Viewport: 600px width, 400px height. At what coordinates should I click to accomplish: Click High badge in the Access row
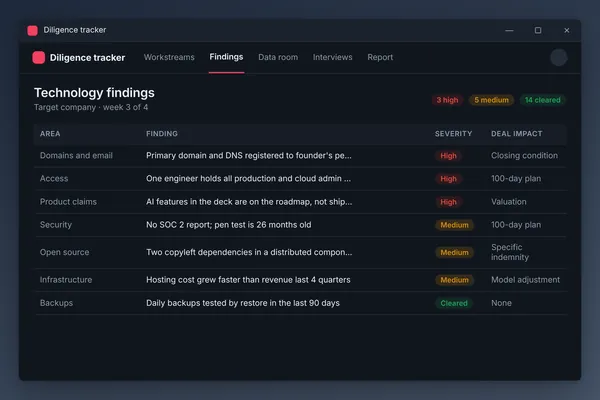click(x=448, y=179)
